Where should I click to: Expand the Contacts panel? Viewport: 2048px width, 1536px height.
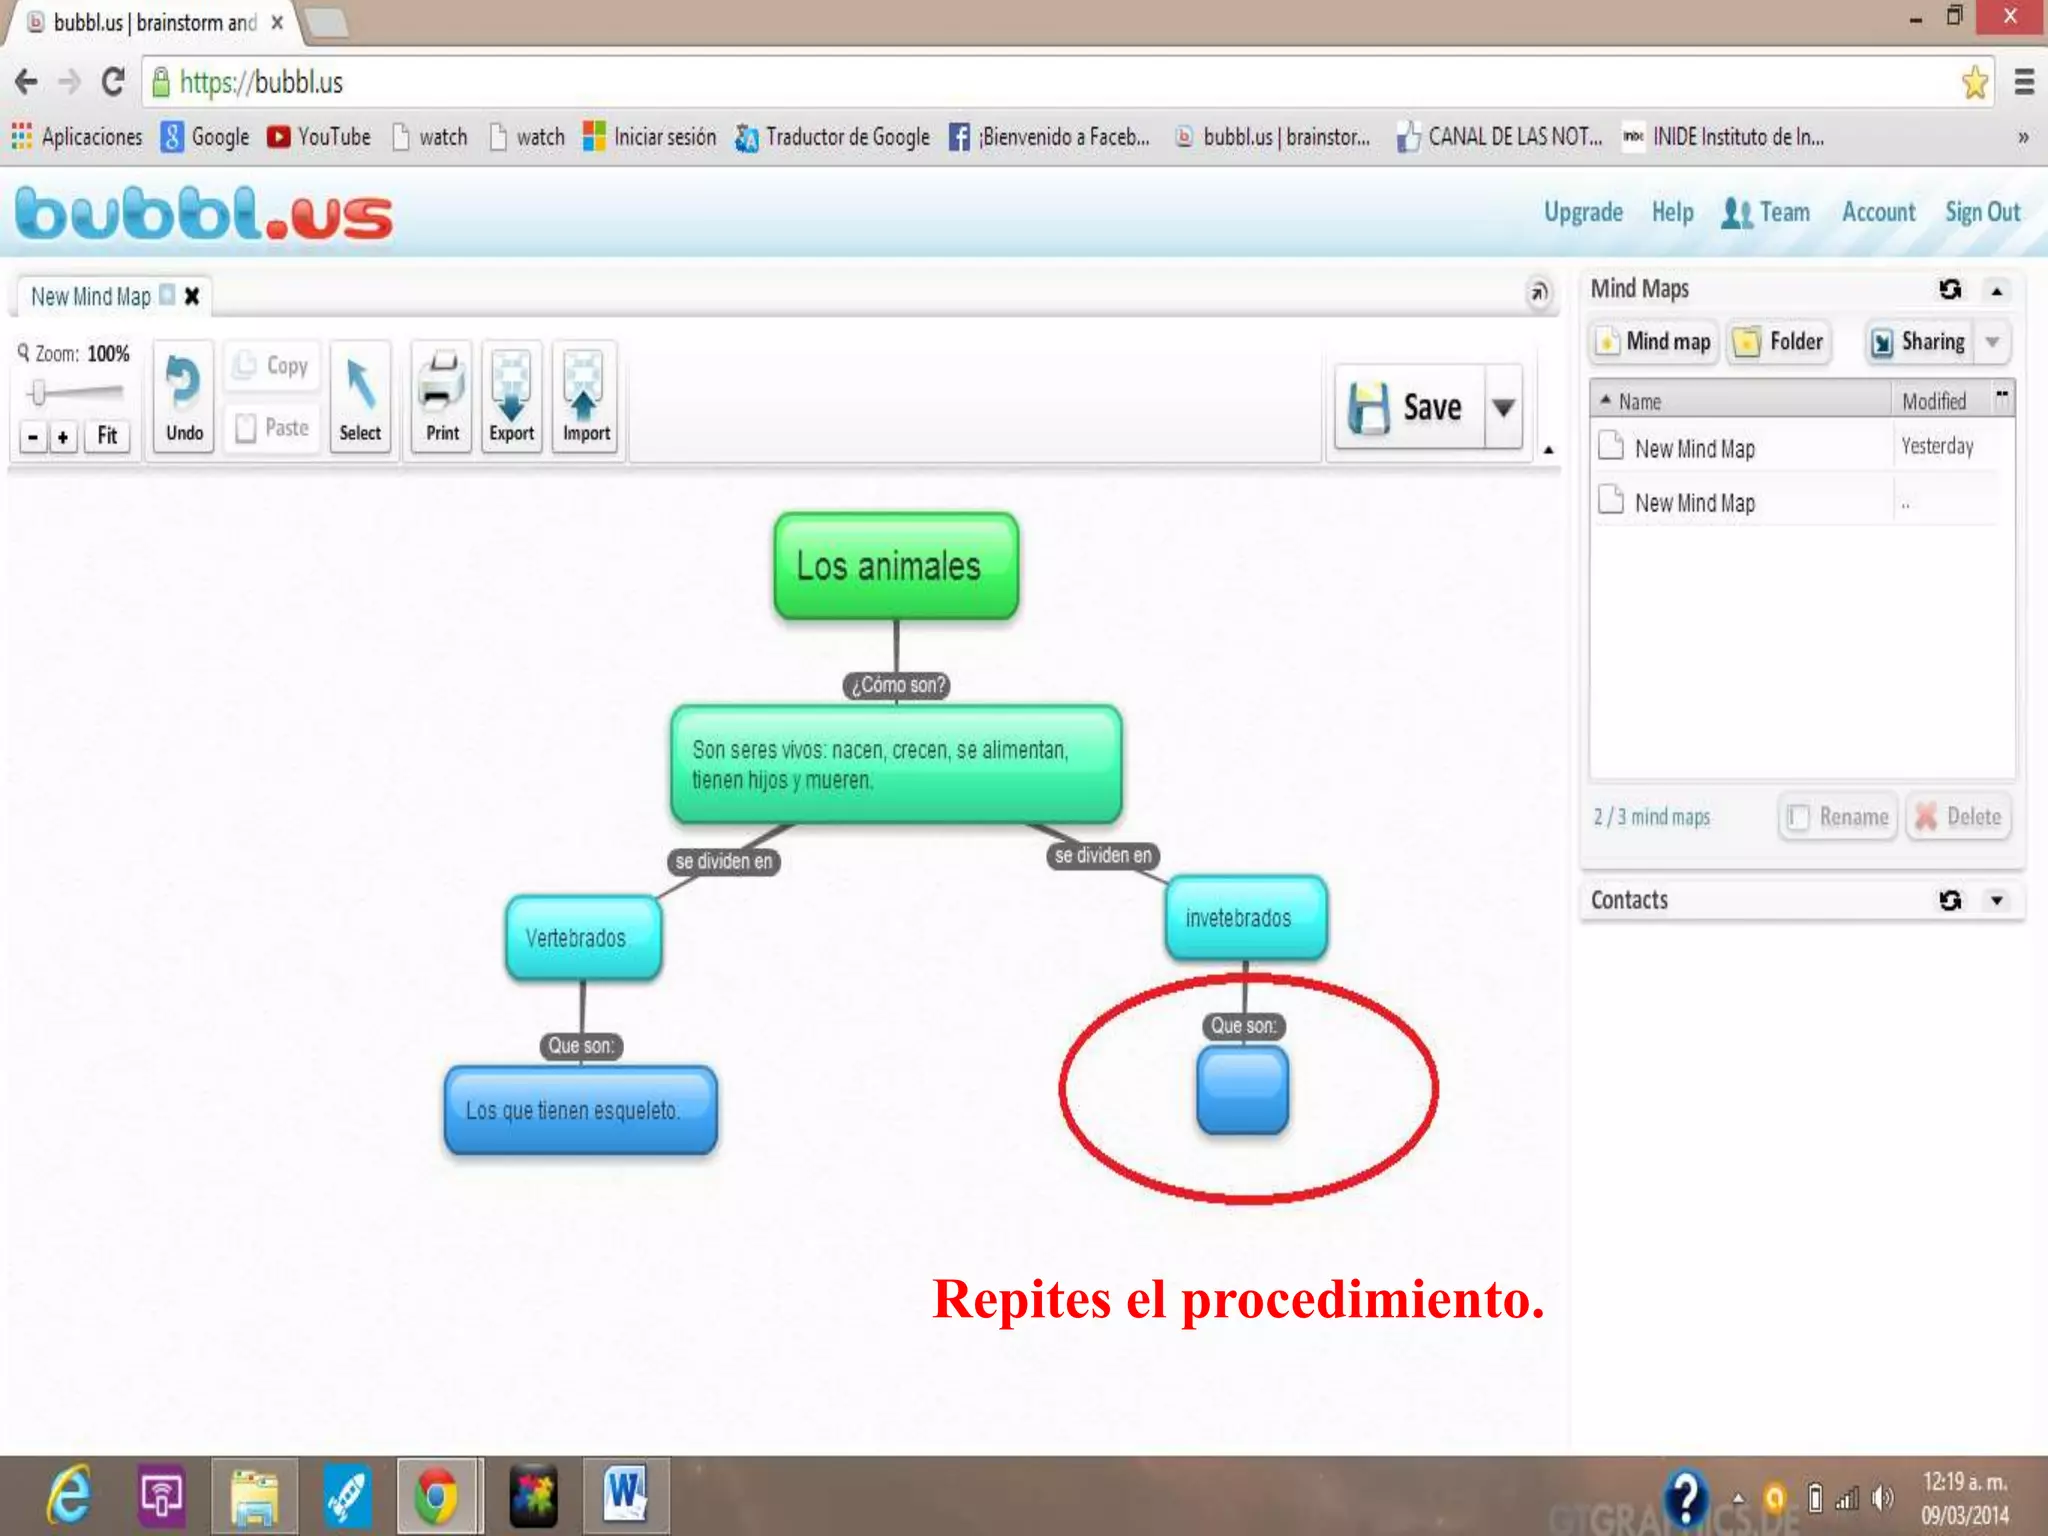1997,900
